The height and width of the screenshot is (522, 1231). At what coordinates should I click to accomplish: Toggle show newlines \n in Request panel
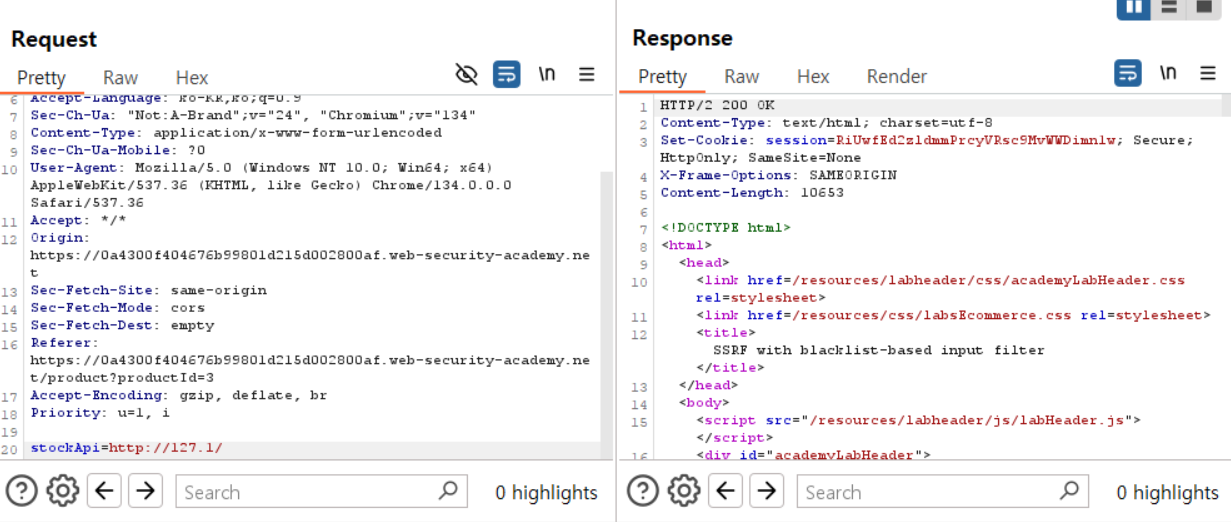point(547,74)
